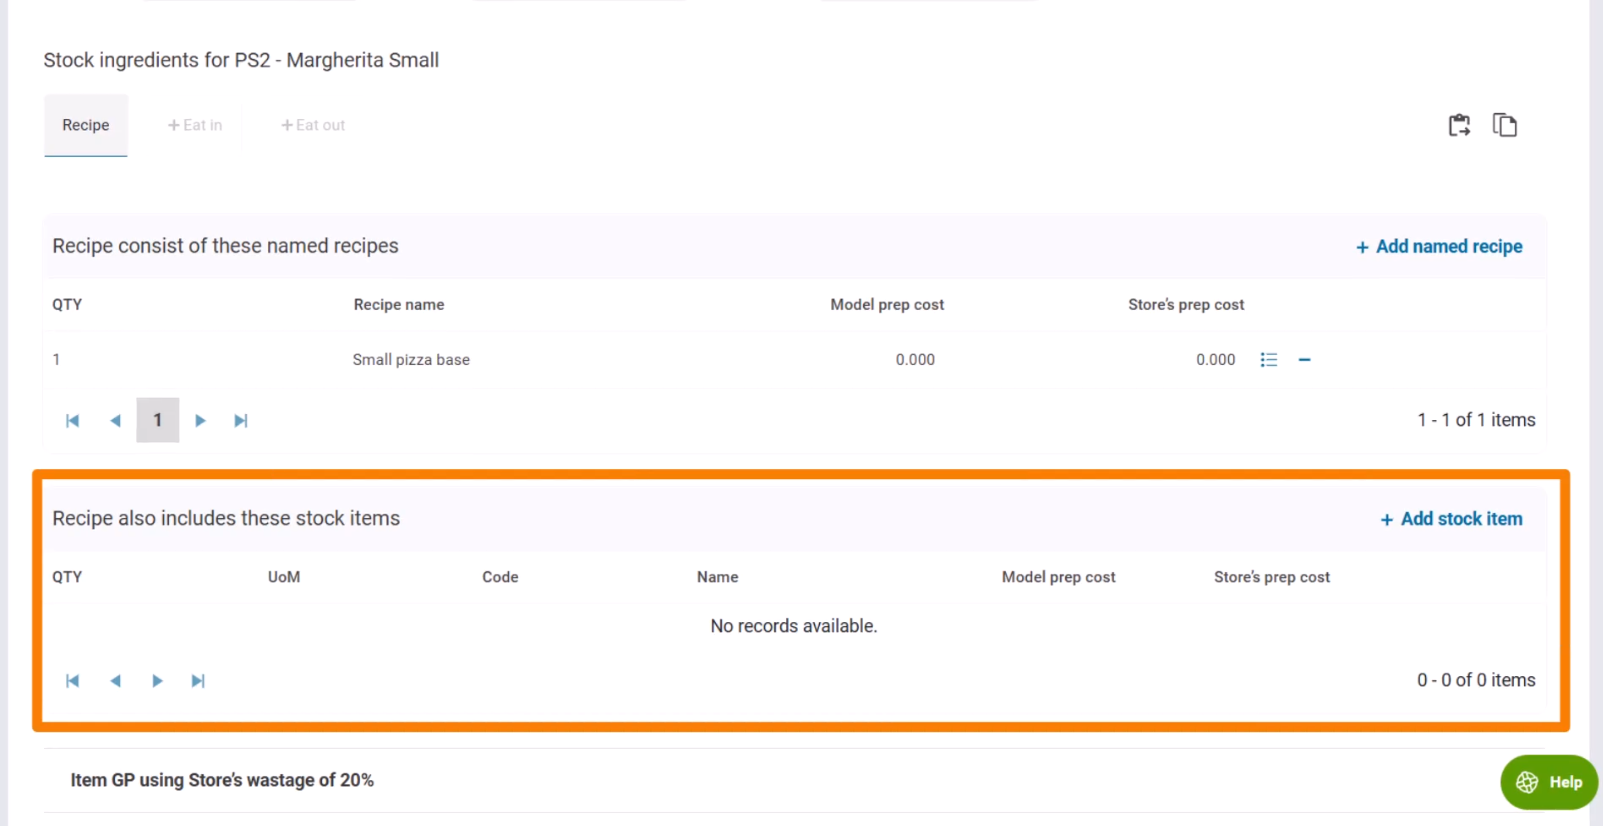Select the Recipe tab
The width and height of the screenshot is (1603, 826).
[86, 125]
